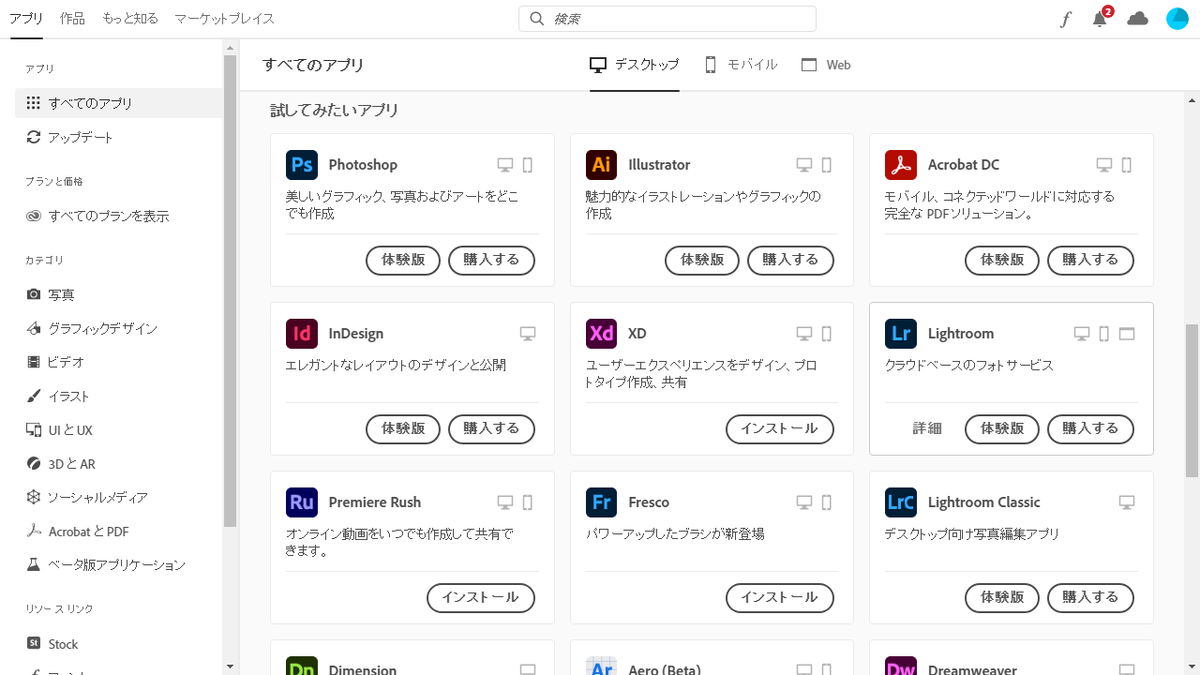Click the 写真 camera icon in sidebar
This screenshot has height=675, width=1200.
click(34, 295)
